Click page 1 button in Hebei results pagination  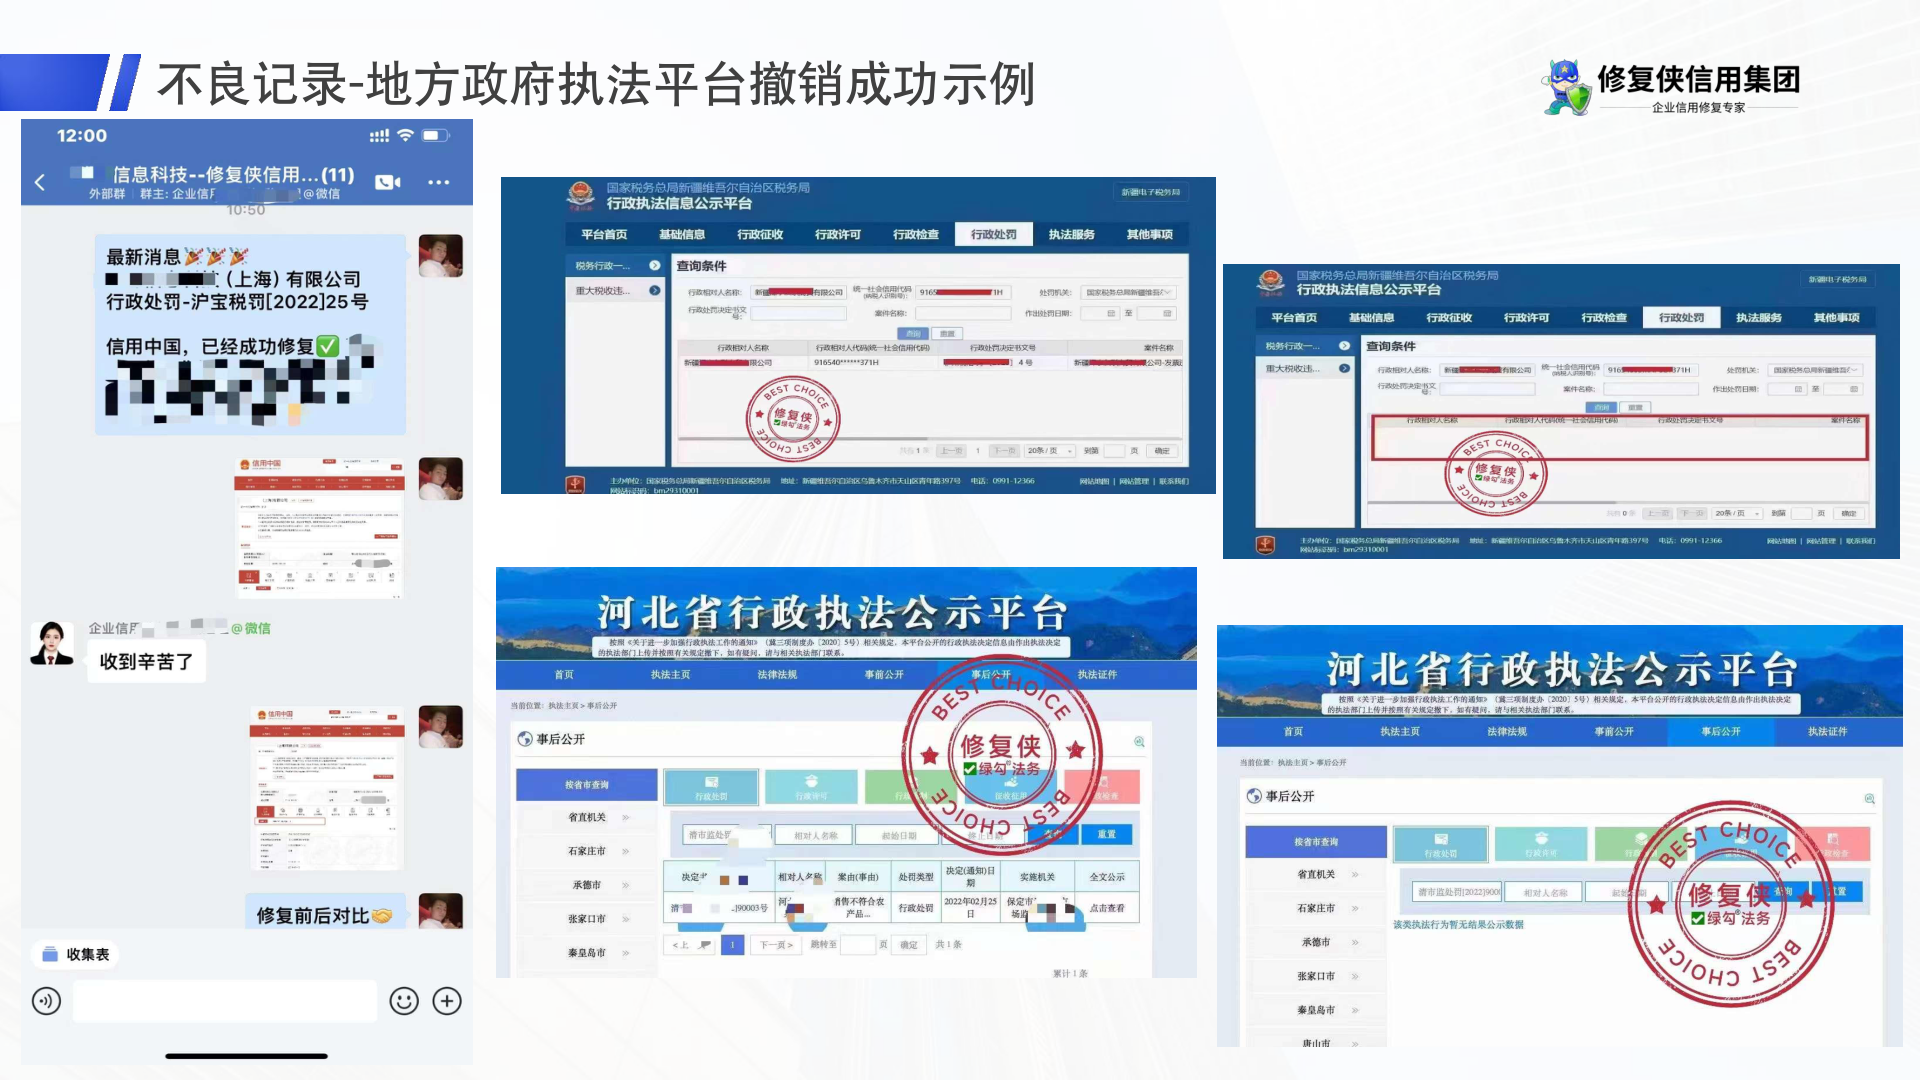pyautogui.click(x=732, y=944)
